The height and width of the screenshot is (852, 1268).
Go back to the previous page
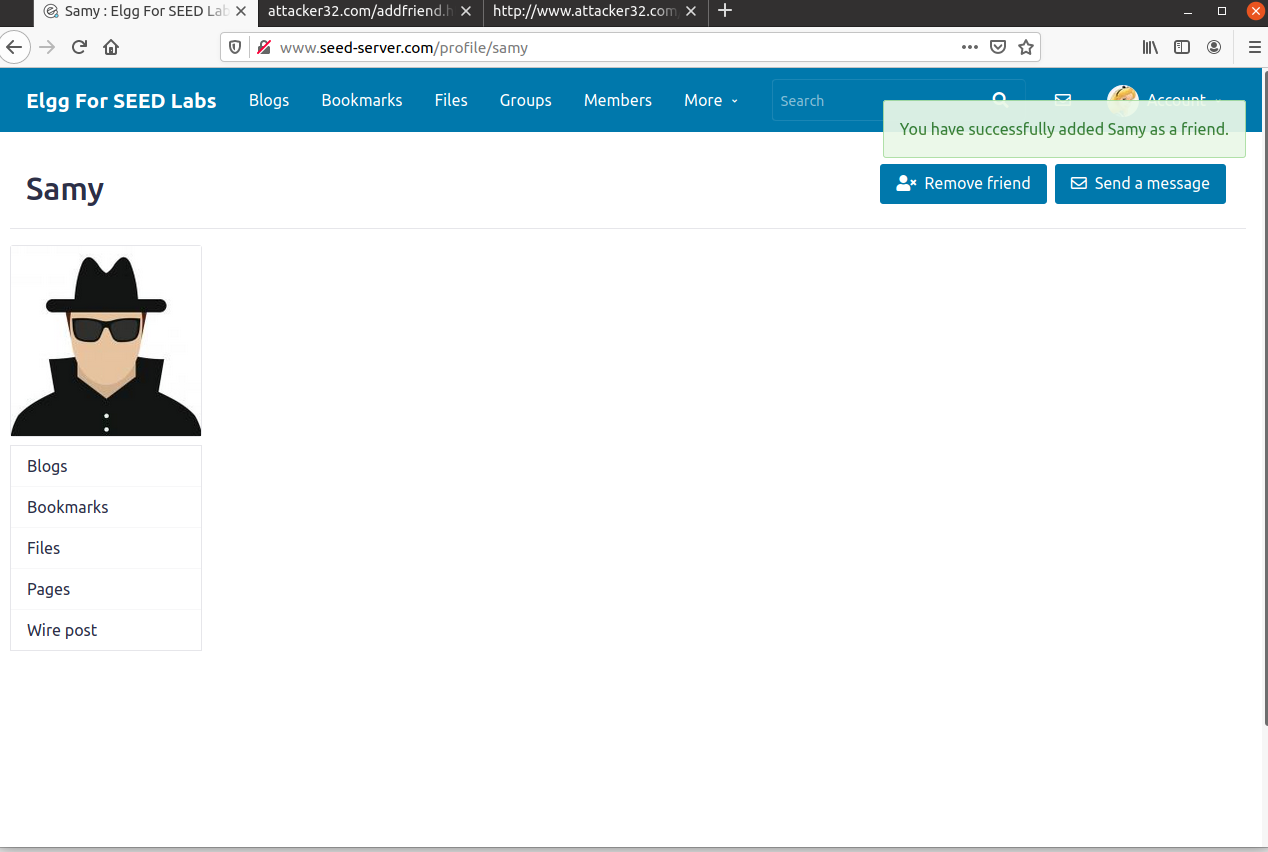[x=13, y=47]
